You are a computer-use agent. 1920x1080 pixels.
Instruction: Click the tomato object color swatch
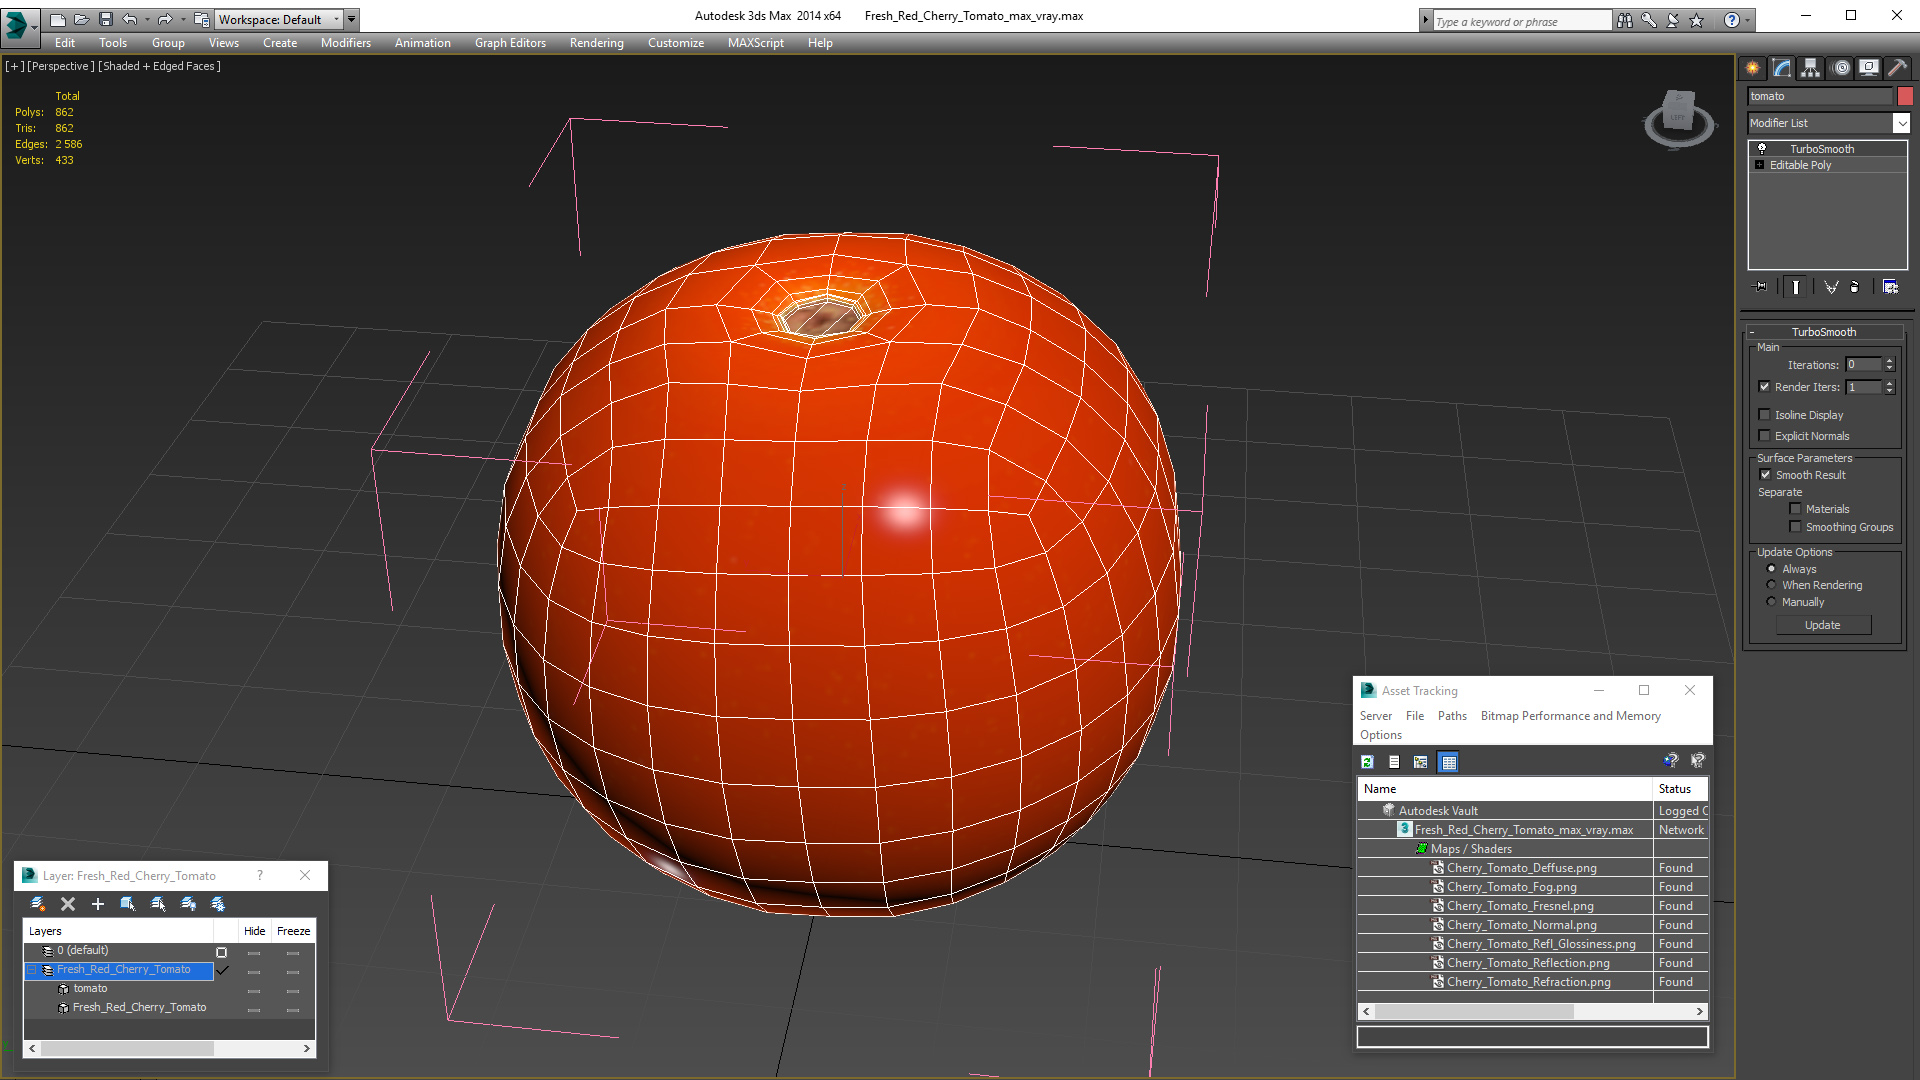tap(1905, 96)
